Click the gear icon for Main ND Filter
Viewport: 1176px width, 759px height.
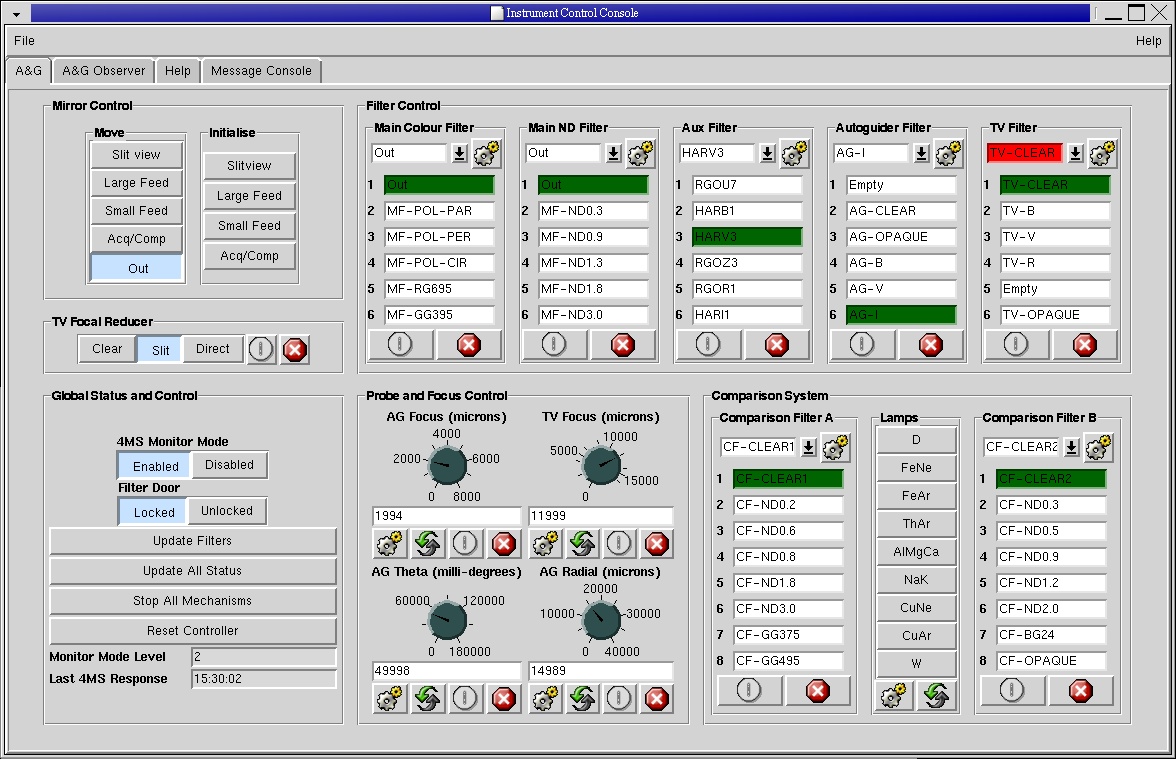pos(640,153)
